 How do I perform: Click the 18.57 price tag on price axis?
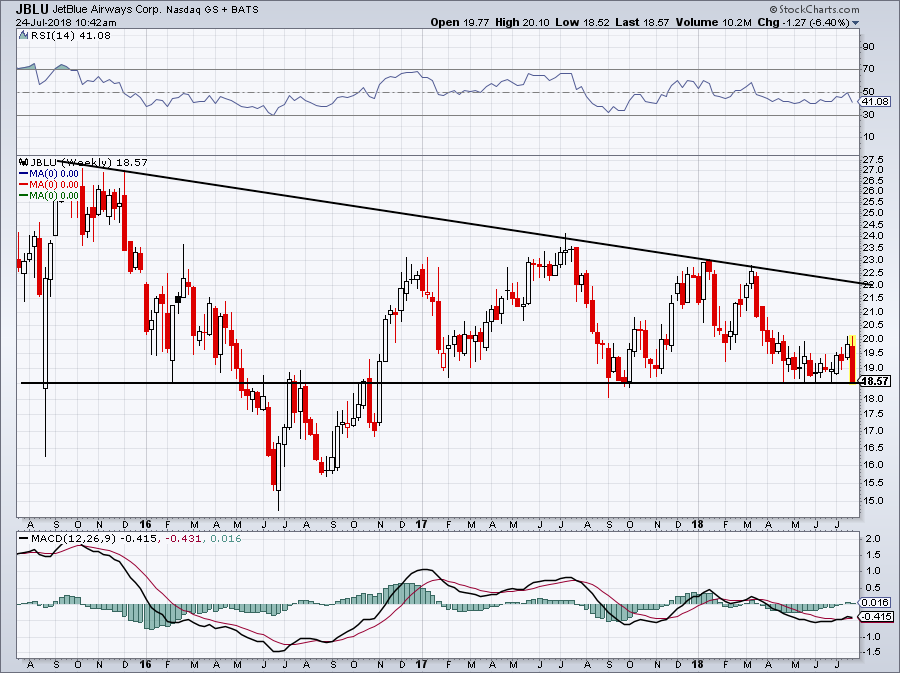point(875,381)
